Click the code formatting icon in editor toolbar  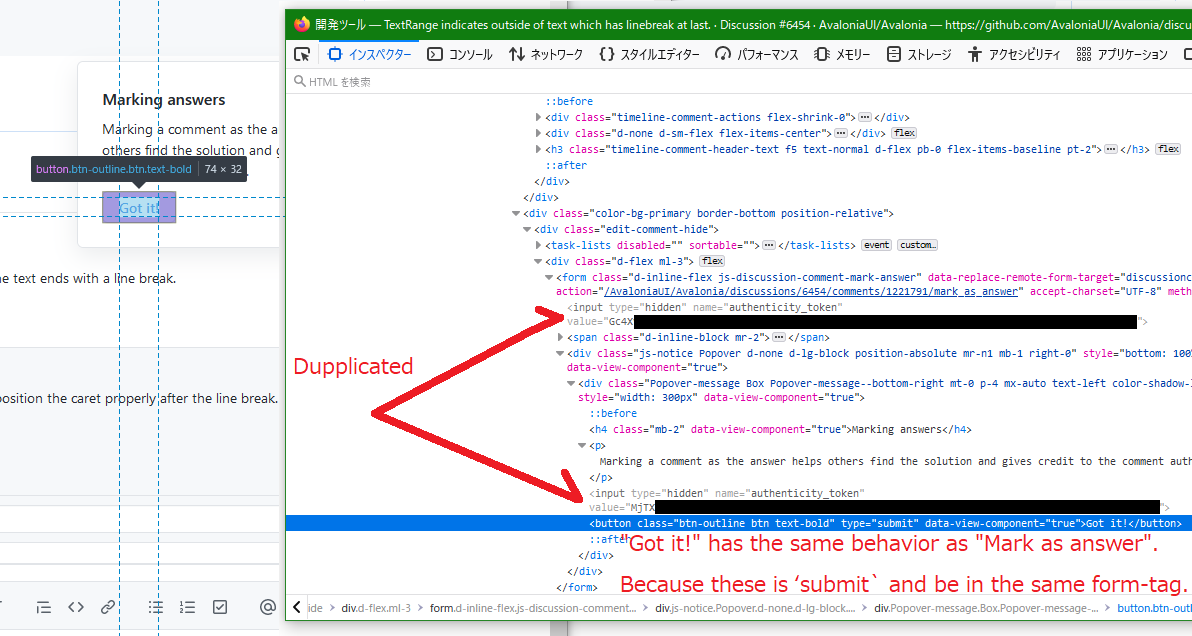[76, 607]
